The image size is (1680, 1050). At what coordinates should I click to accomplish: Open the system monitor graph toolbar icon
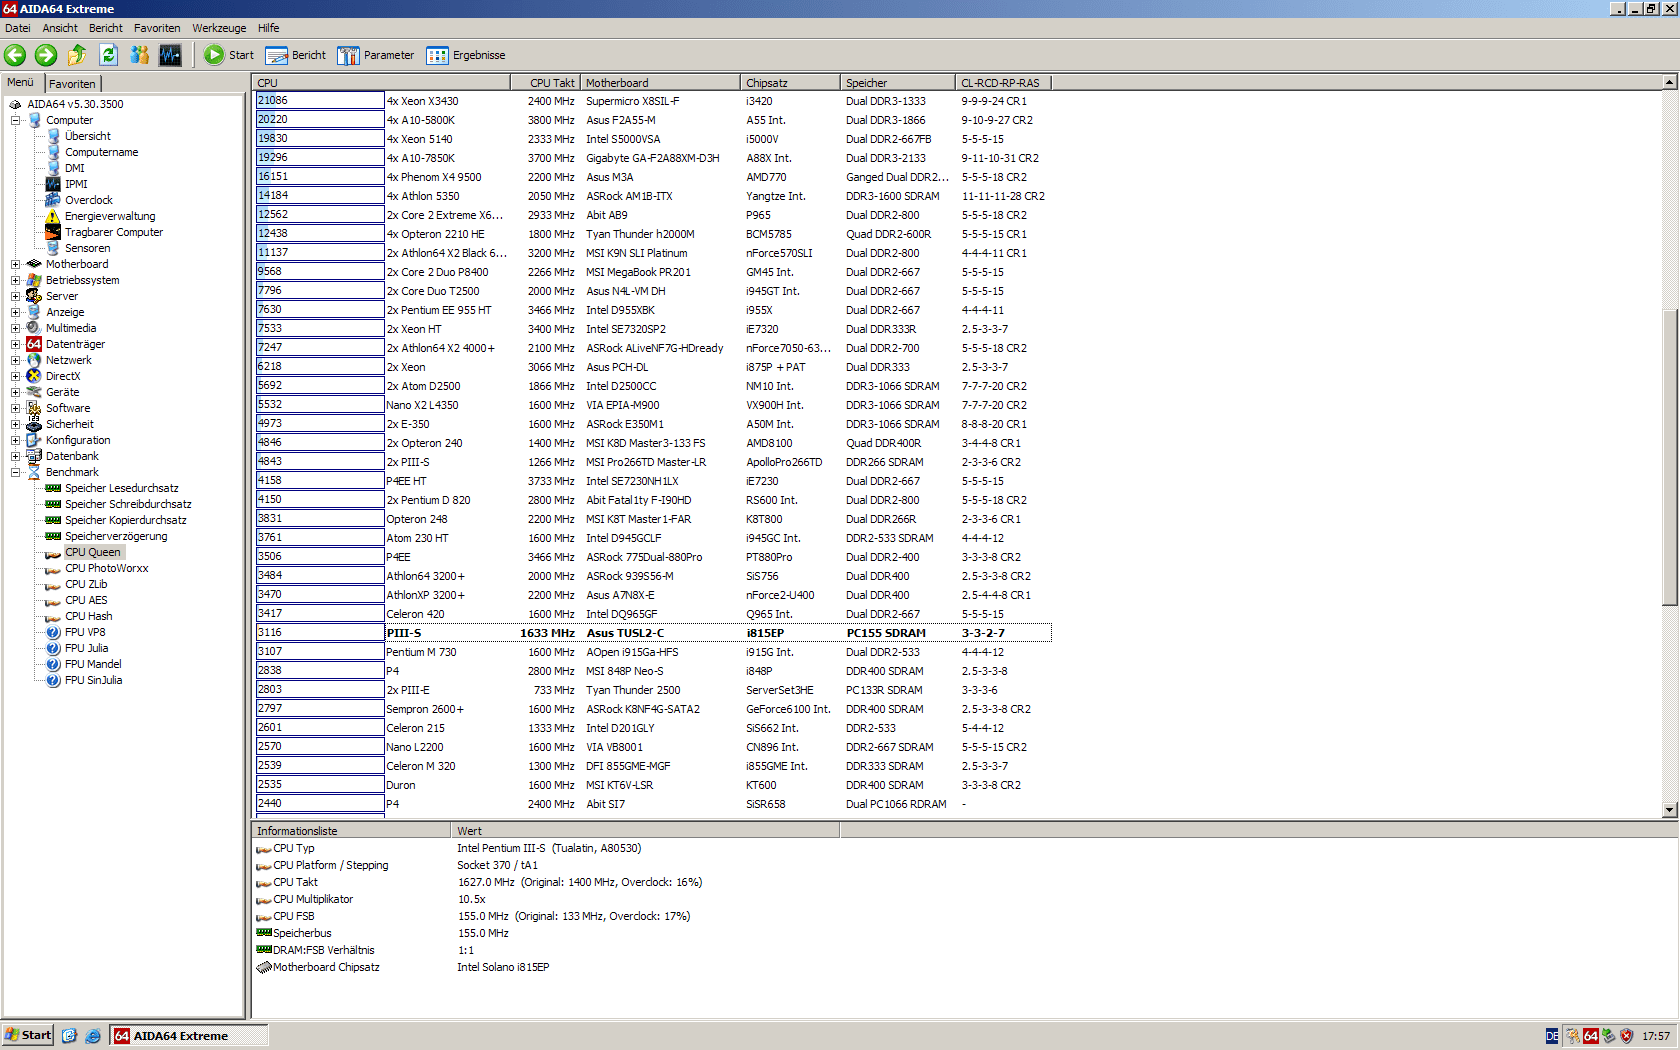[x=171, y=55]
